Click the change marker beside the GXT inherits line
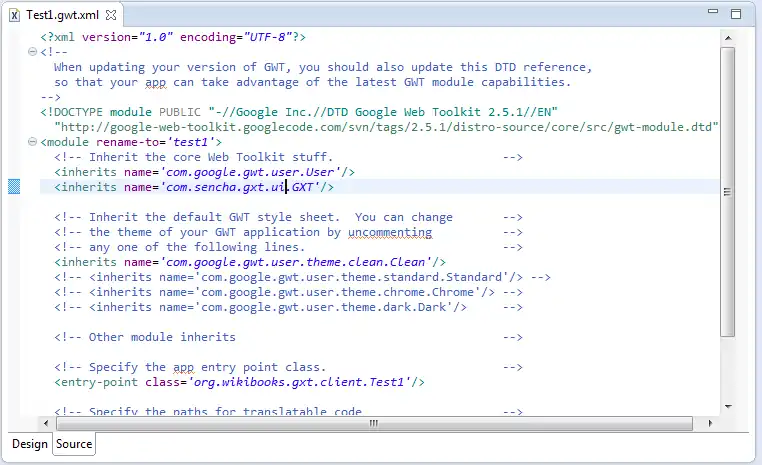The width and height of the screenshot is (762, 465). pyautogui.click(x=14, y=187)
